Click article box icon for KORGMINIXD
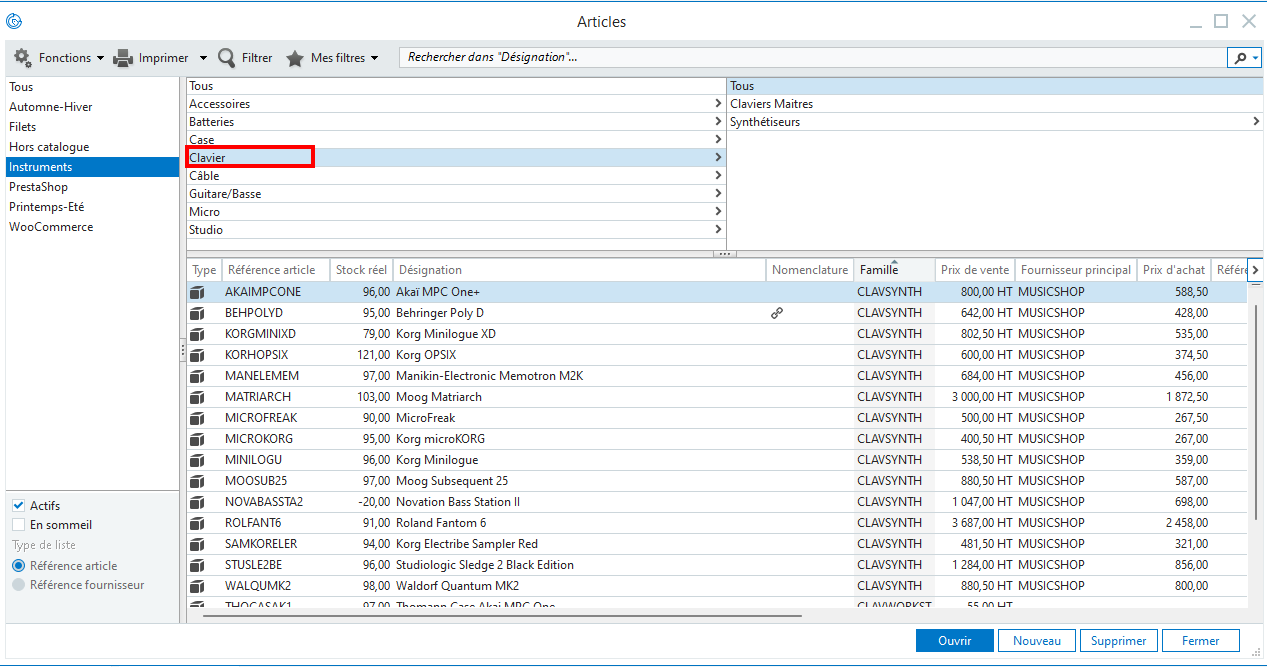 click(197, 334)
